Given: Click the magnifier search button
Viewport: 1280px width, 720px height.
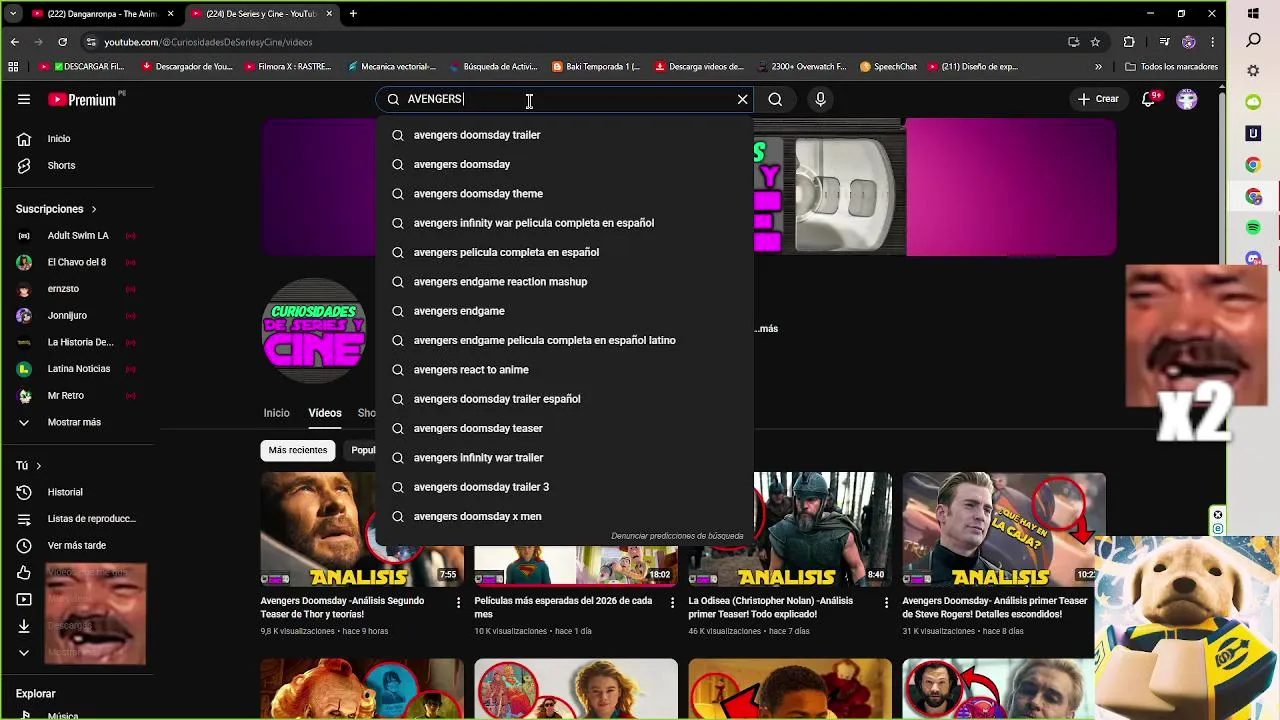Looking at the screenshot, I should 775,99.
